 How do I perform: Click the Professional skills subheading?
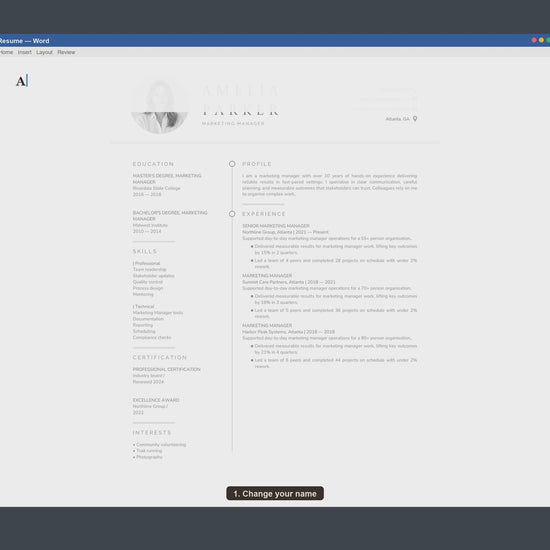(x=146, y=263)
